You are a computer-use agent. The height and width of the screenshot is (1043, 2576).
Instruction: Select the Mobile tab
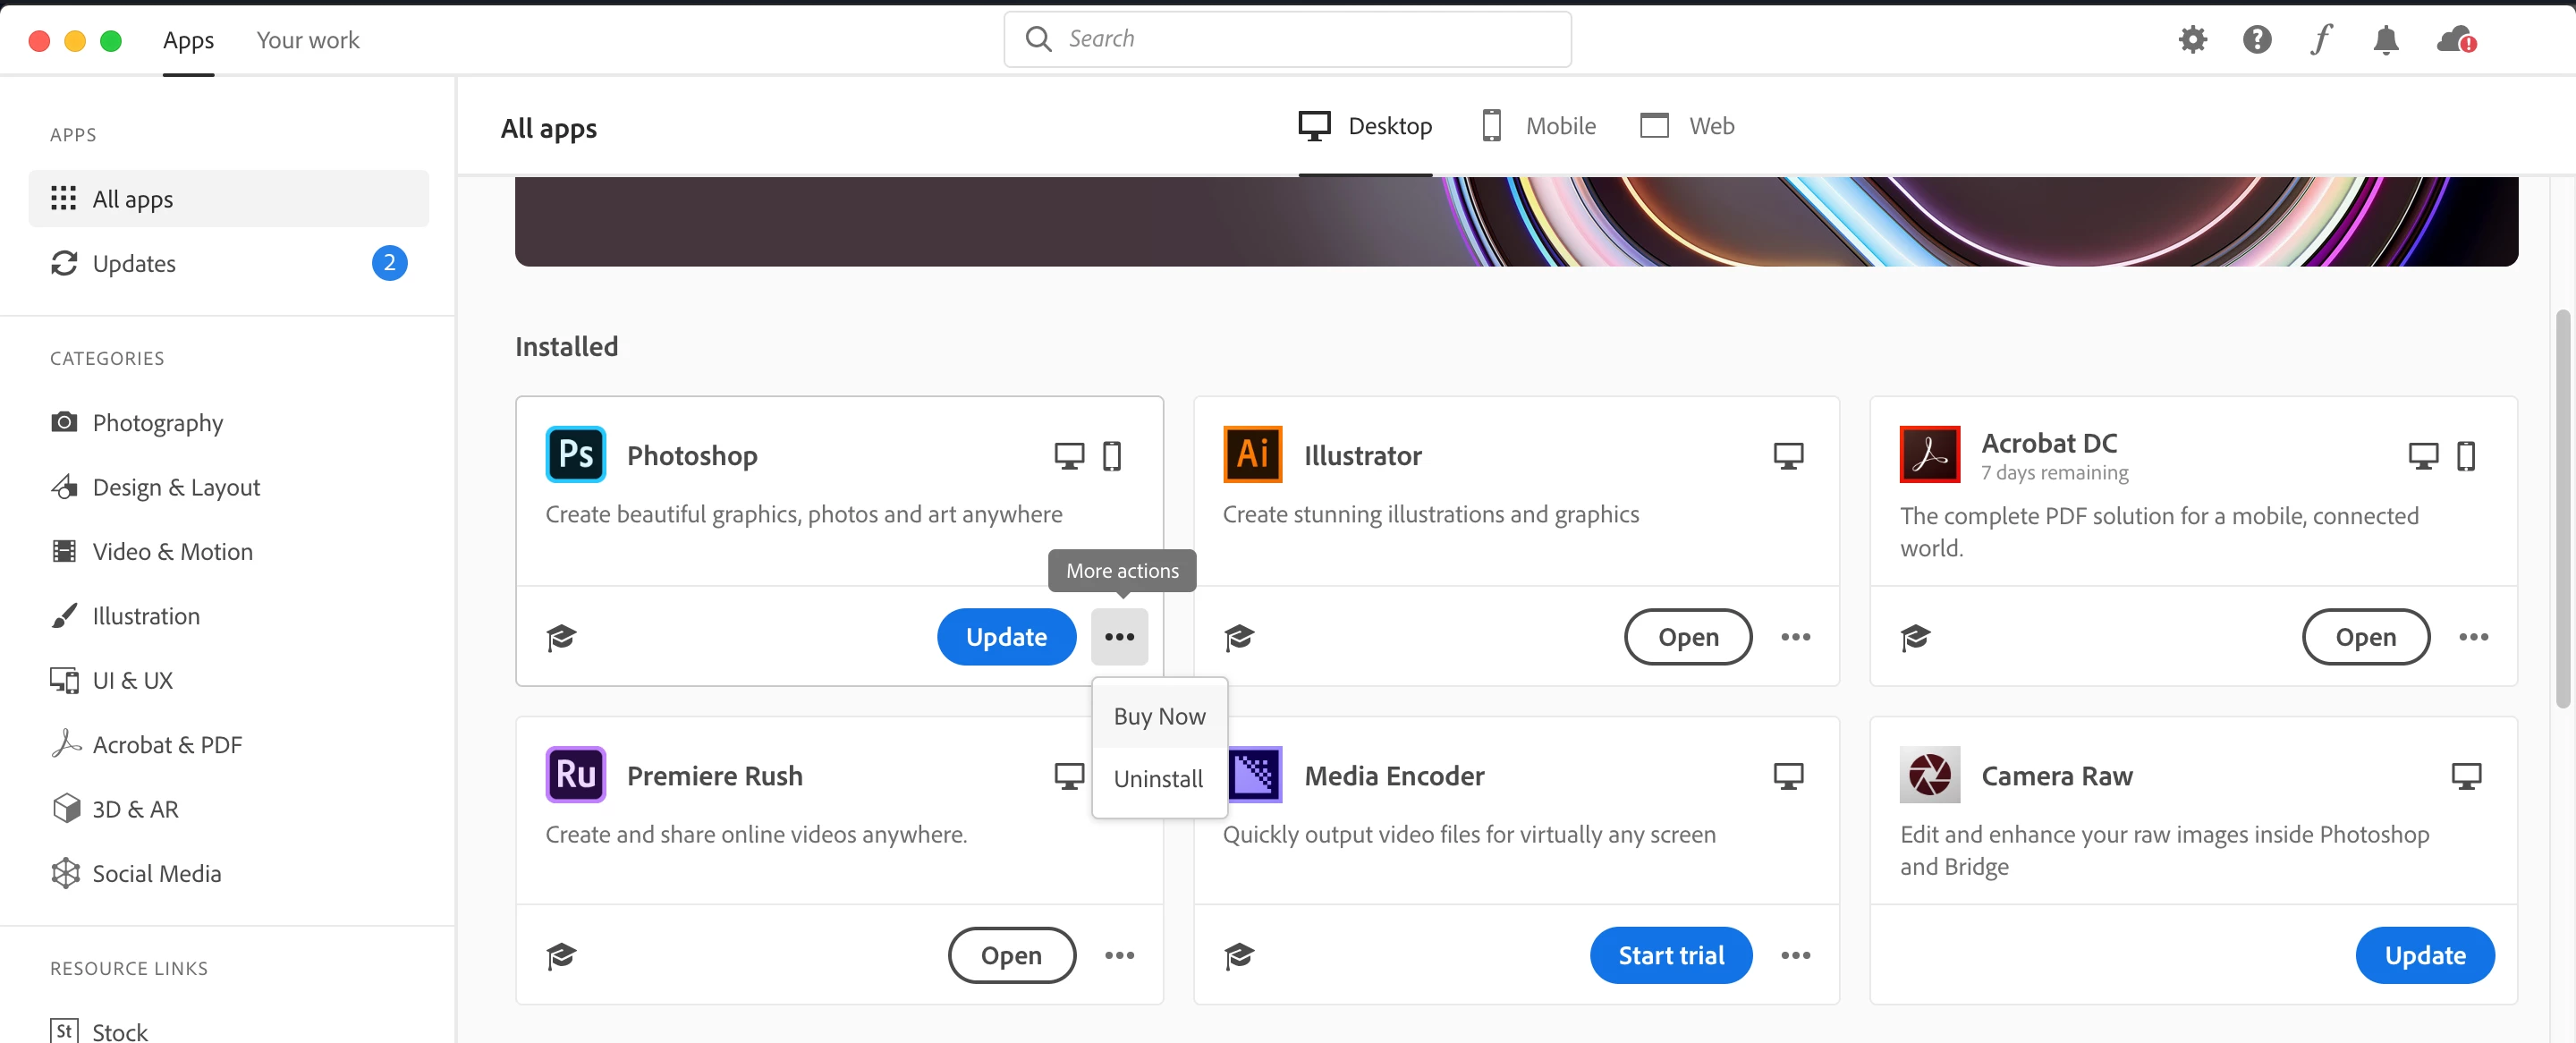coord(1538,126)
